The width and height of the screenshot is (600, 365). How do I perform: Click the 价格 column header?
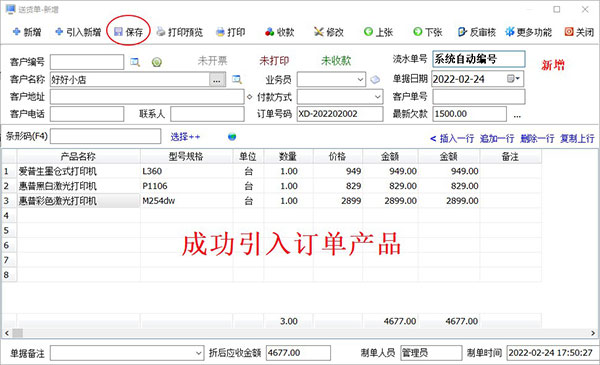point(338,156)
